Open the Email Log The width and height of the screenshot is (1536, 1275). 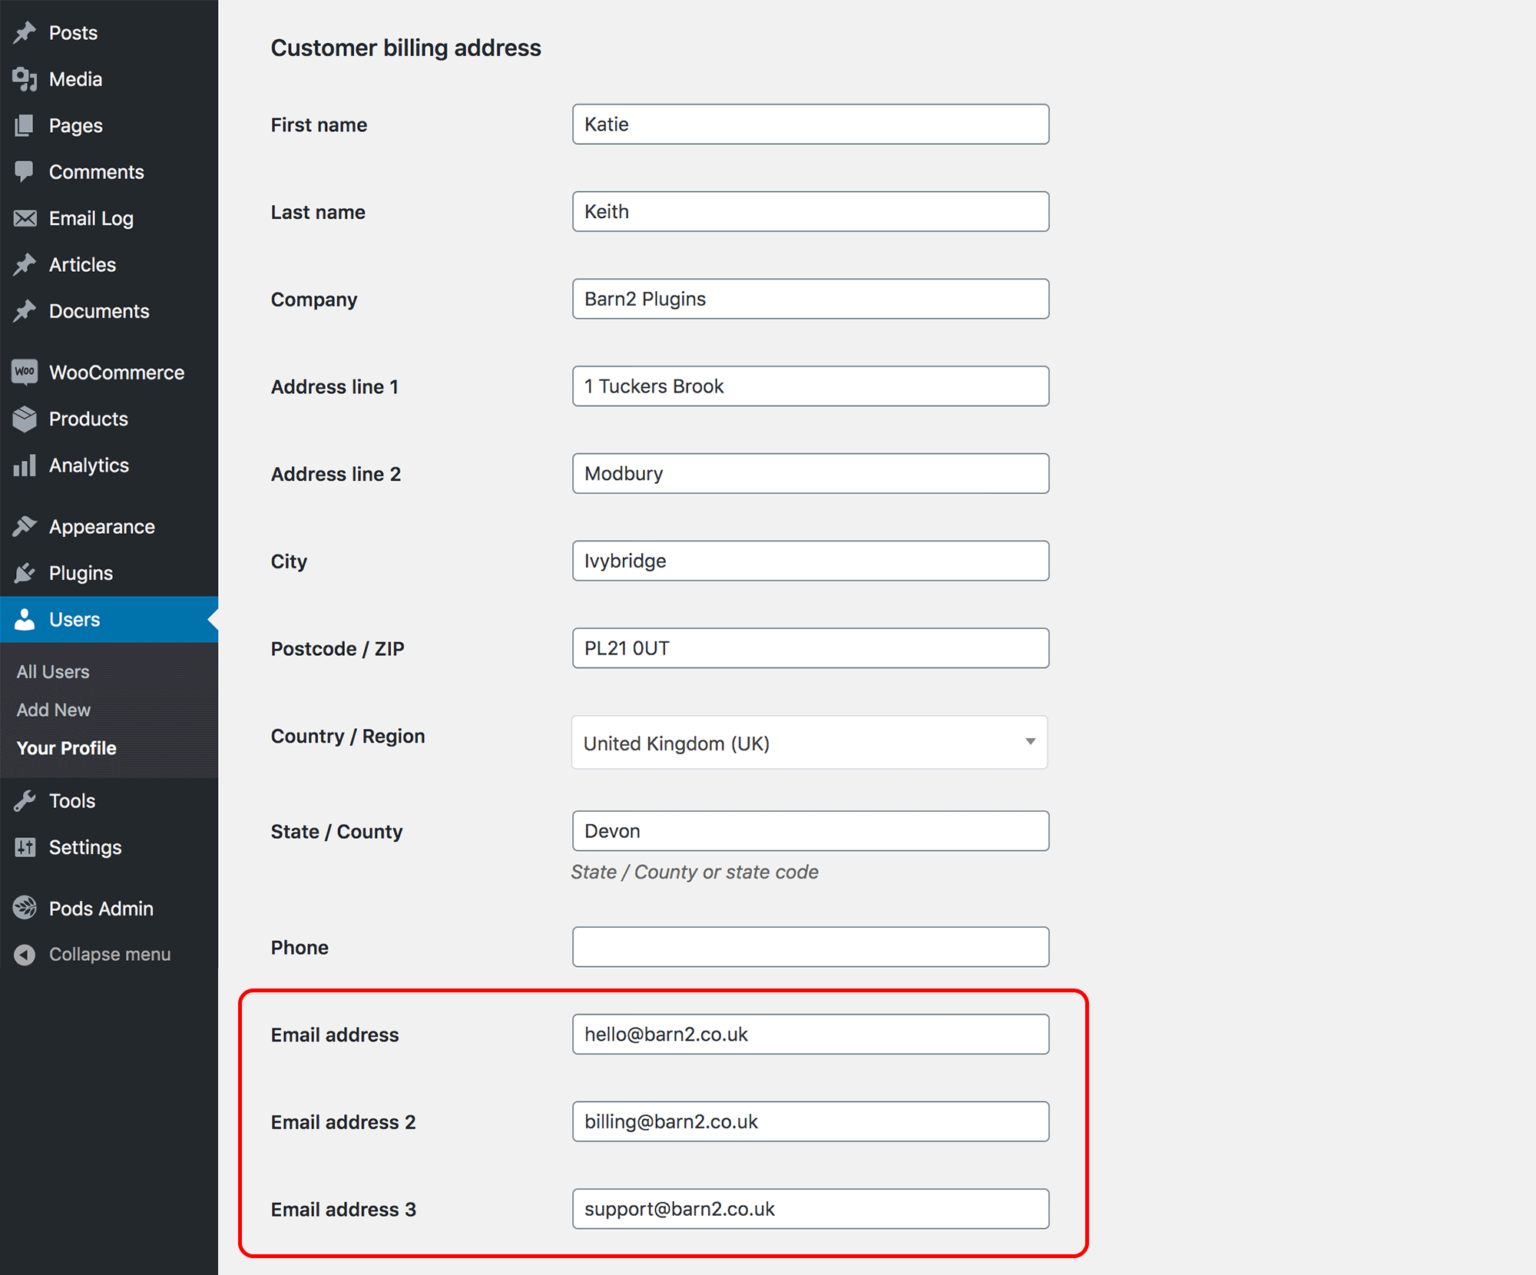(x=90, y=218)
